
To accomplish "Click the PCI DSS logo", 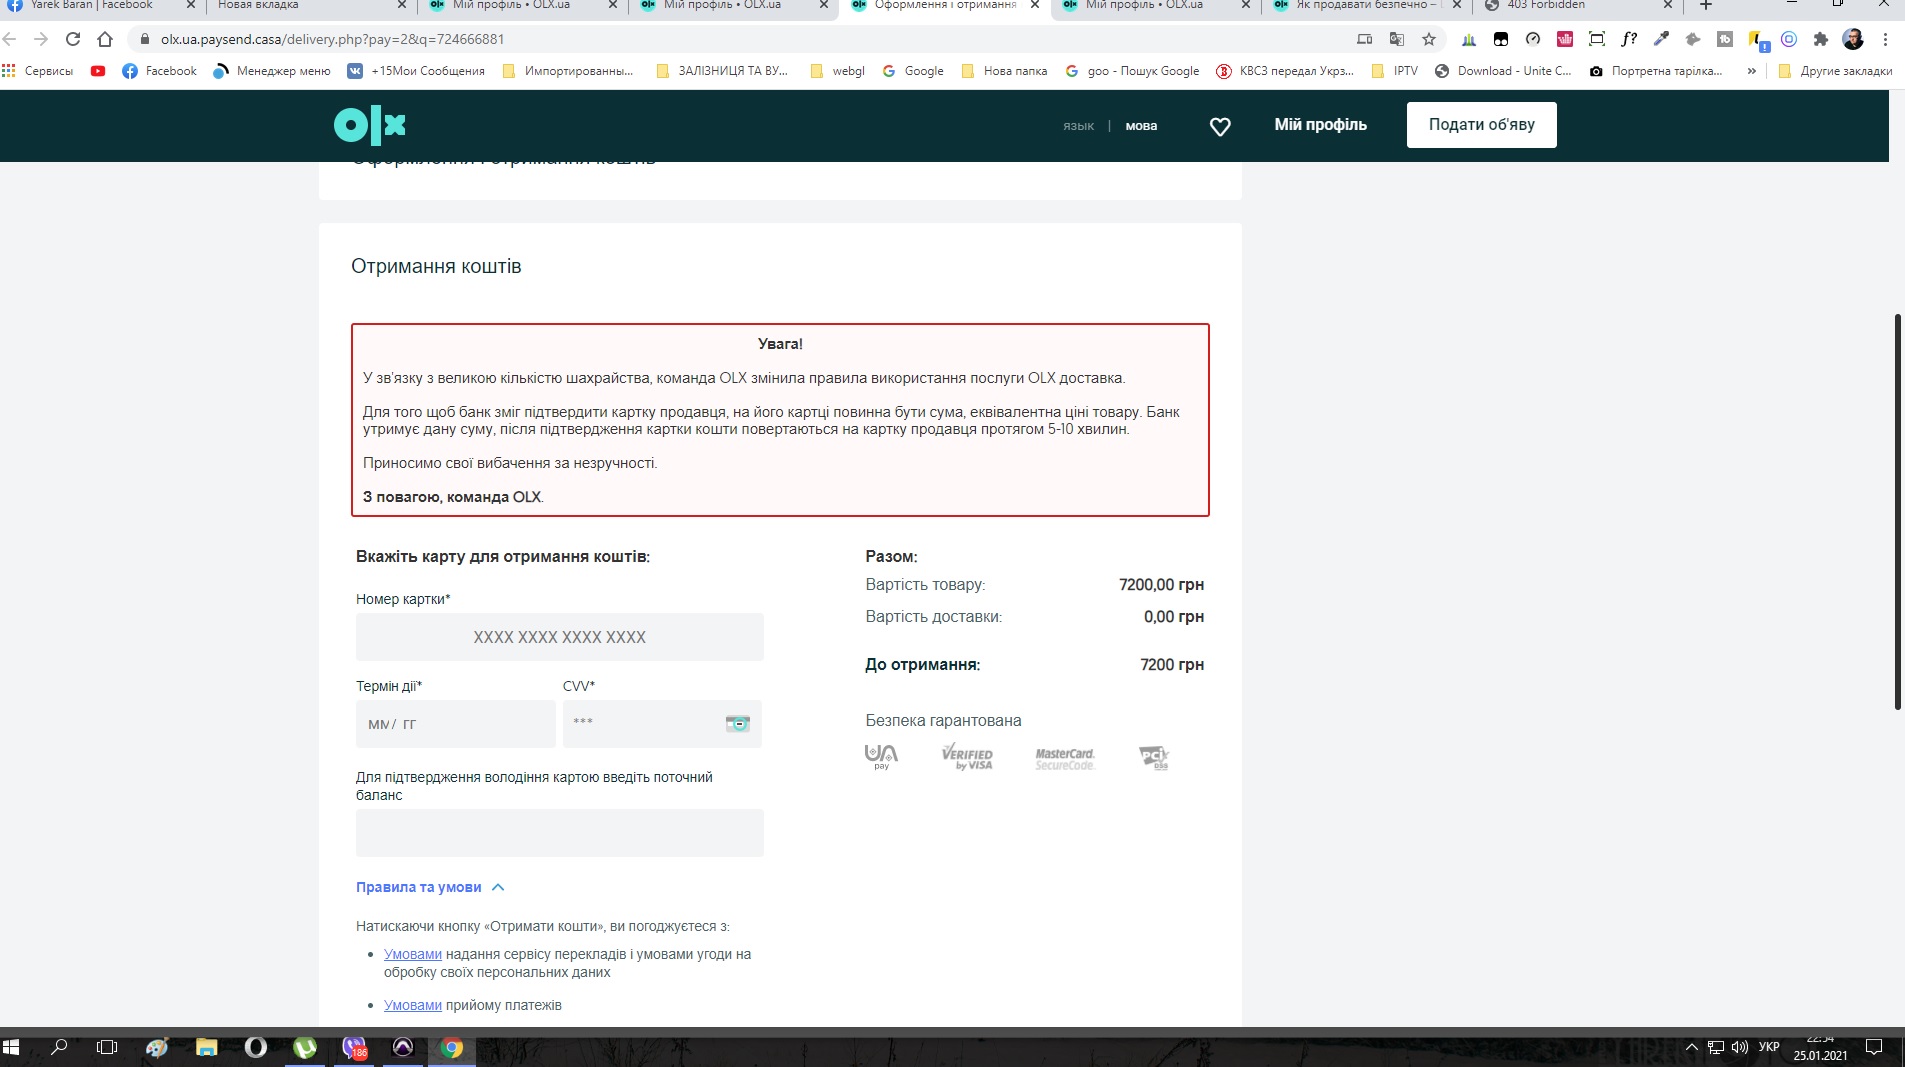I will (x=1154, y=757).
